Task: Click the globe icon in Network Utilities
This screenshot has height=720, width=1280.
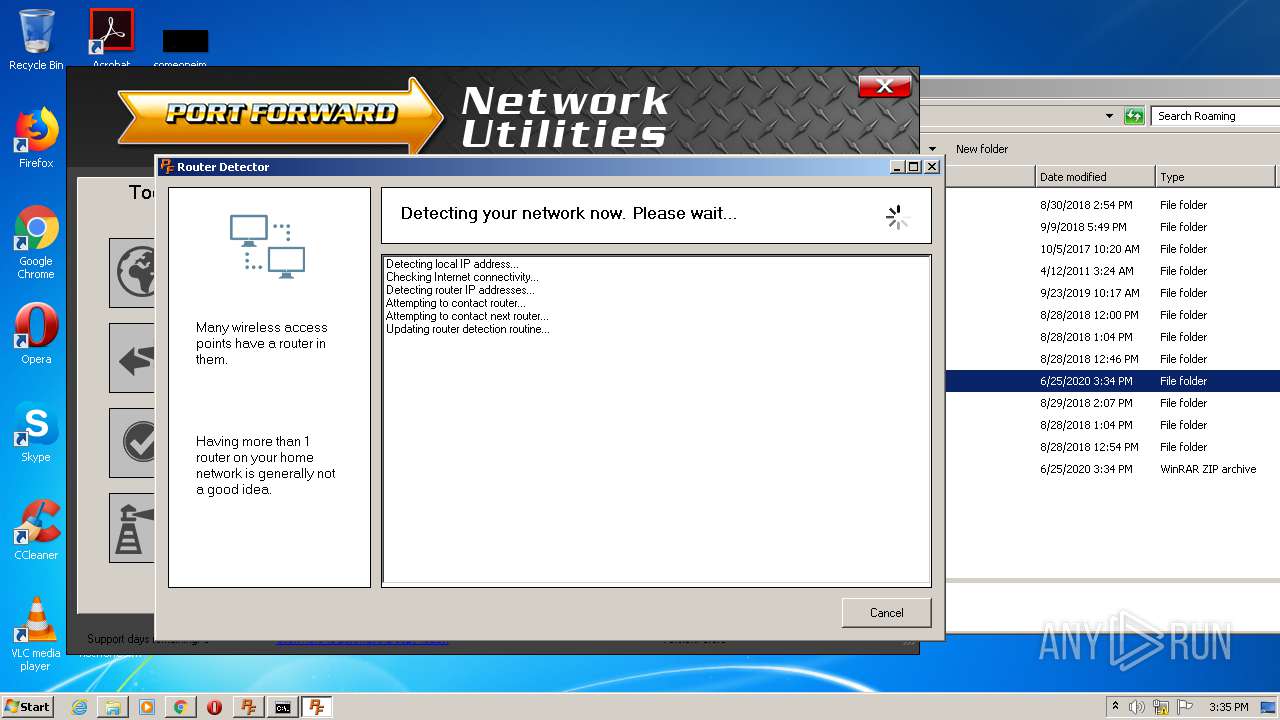Action: 133,272
